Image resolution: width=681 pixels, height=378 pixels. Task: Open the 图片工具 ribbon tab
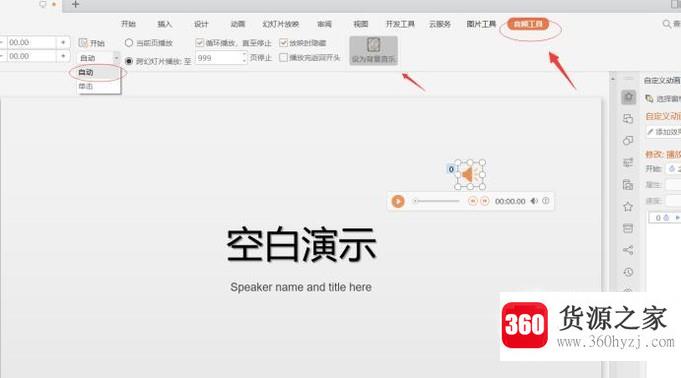coord(481,24)
